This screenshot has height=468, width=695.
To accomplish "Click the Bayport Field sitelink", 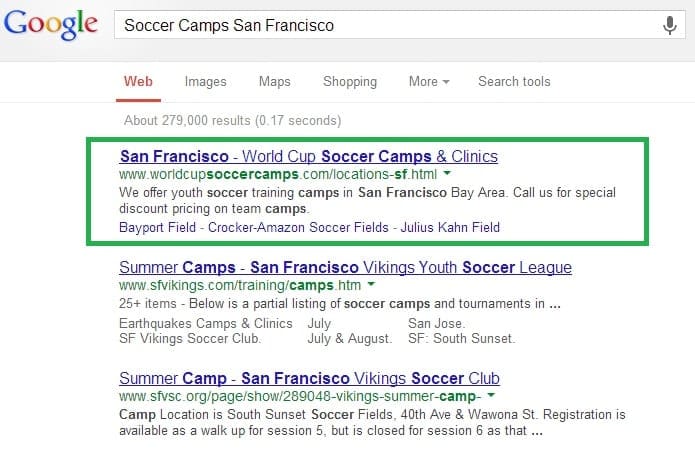I will click(157, 227).
